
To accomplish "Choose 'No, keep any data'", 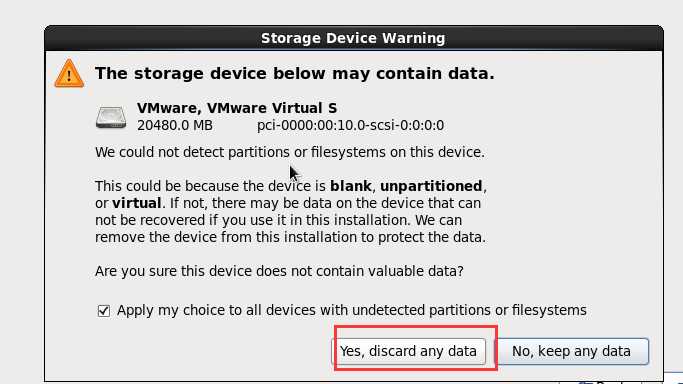I will (x=571, y=351).
